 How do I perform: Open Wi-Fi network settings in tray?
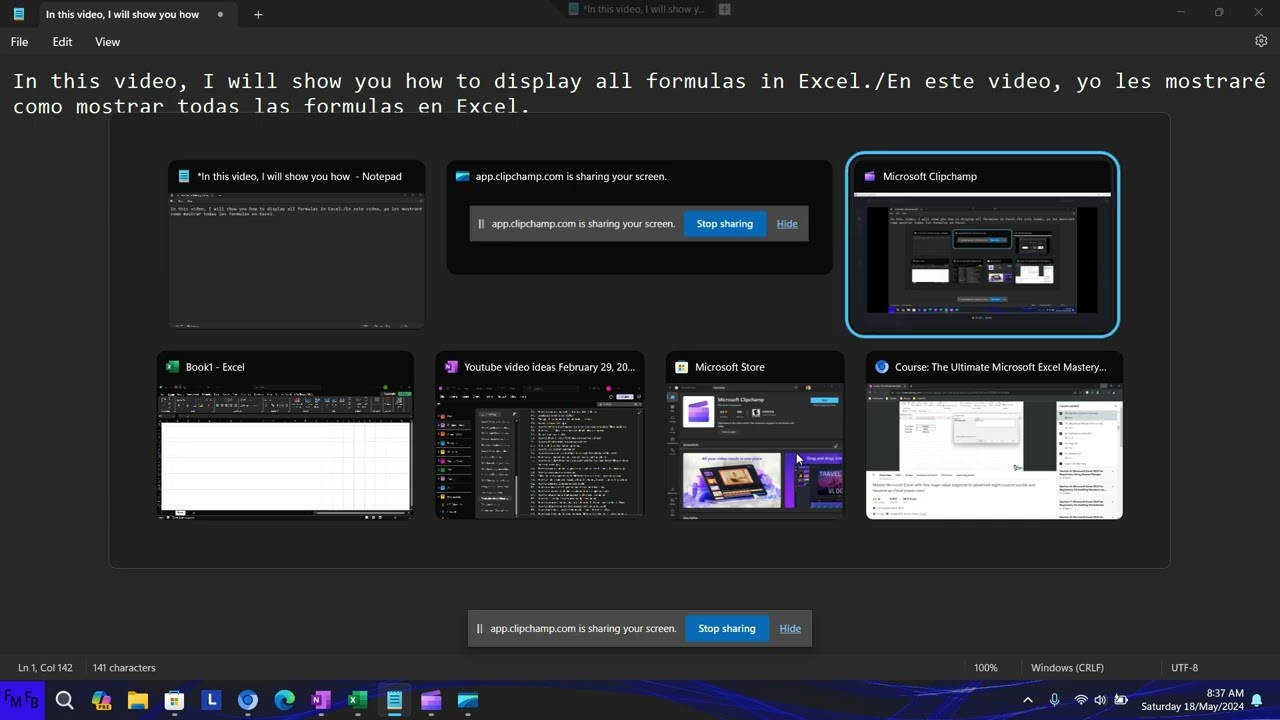click(1080, 700)
